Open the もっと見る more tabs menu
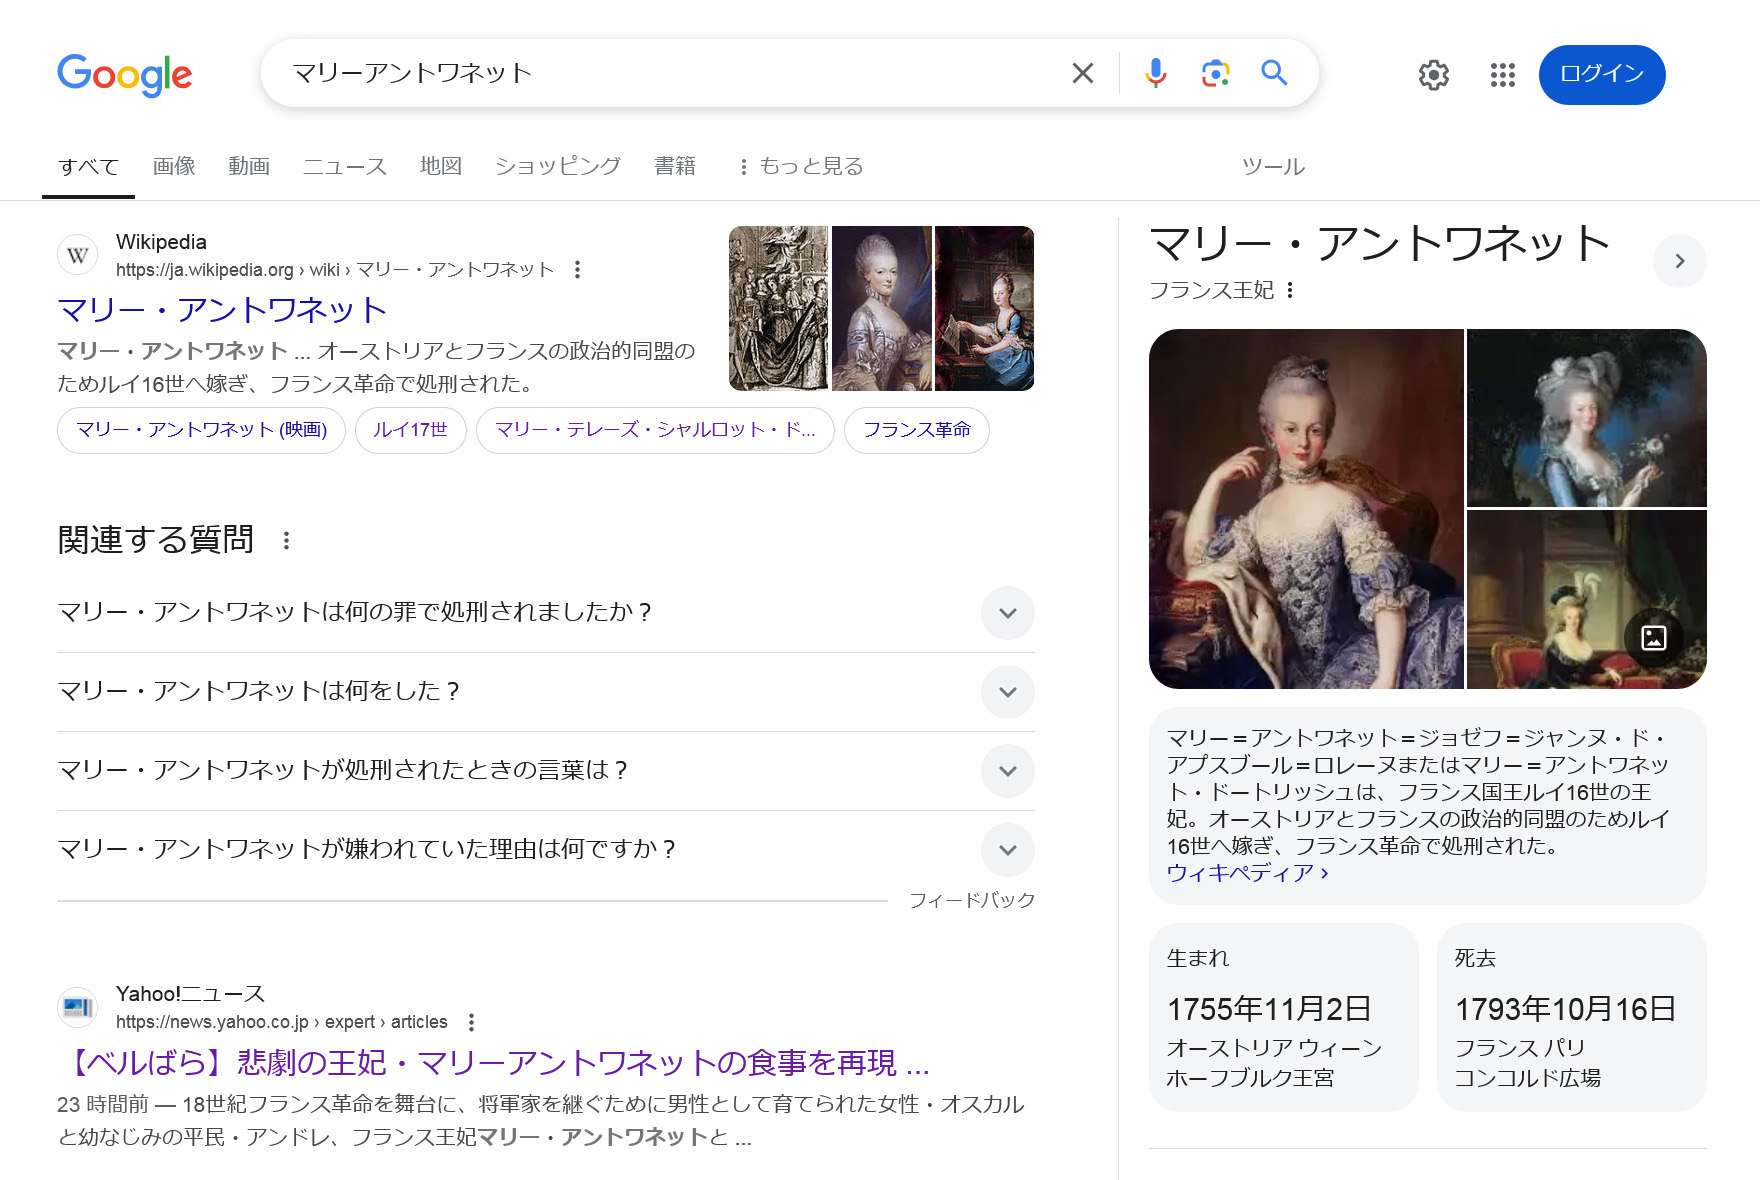This screenshot has height=1180, width=1760. pyautogui.click(x=800, y=167)
